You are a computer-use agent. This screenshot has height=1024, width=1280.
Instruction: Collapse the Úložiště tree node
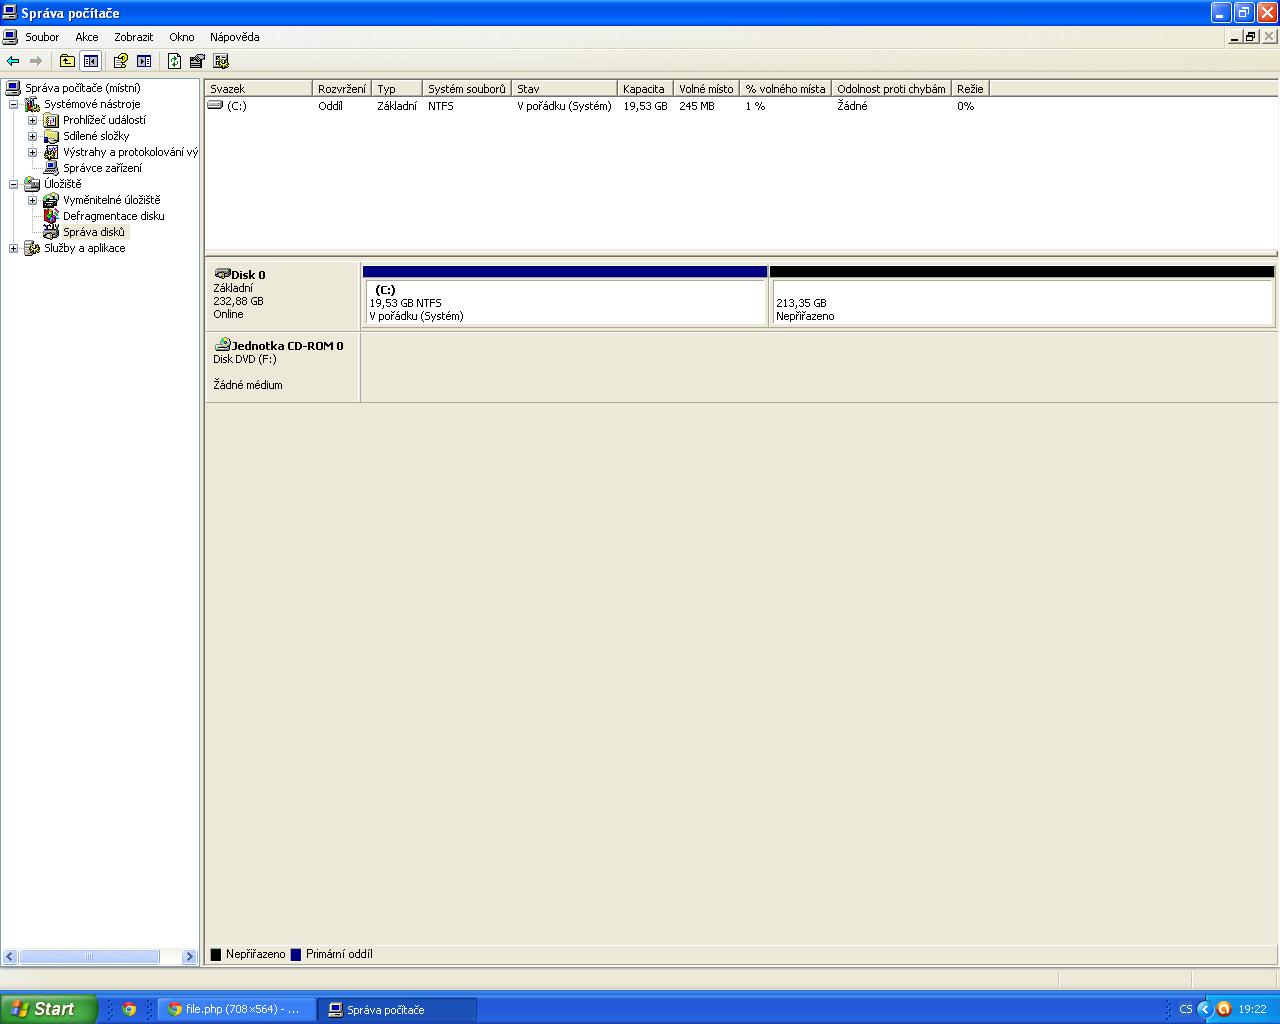13,184
